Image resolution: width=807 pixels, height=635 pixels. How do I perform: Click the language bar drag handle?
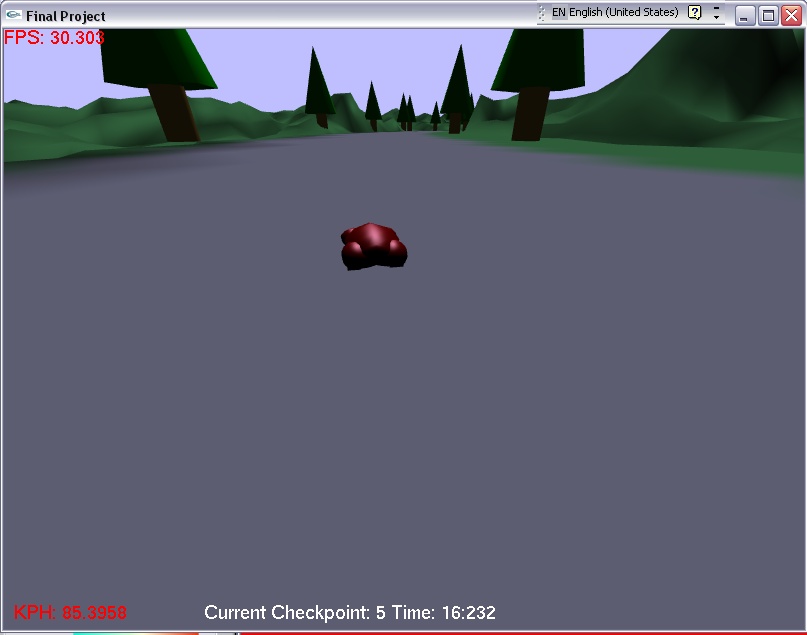542,13
